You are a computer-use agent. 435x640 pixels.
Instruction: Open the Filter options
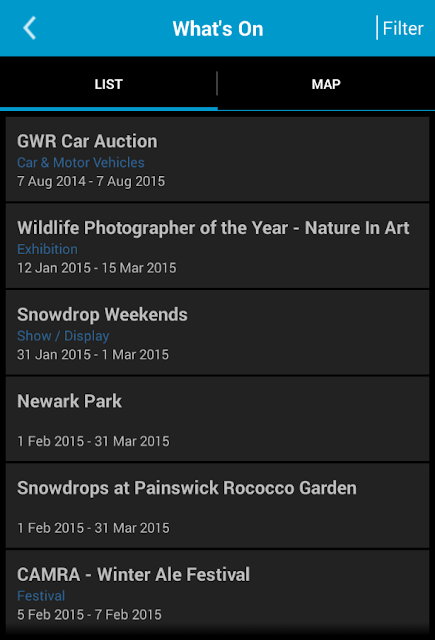click(x=403, y=29)
